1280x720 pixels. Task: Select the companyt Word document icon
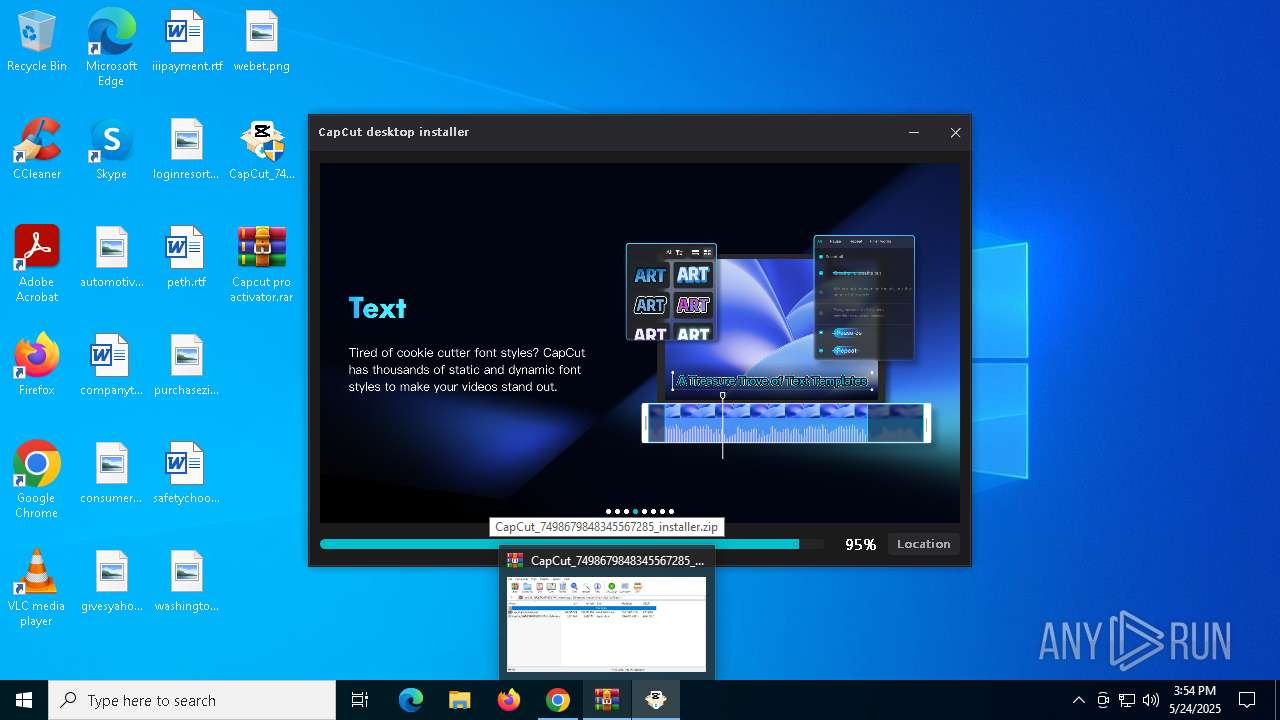111,366
